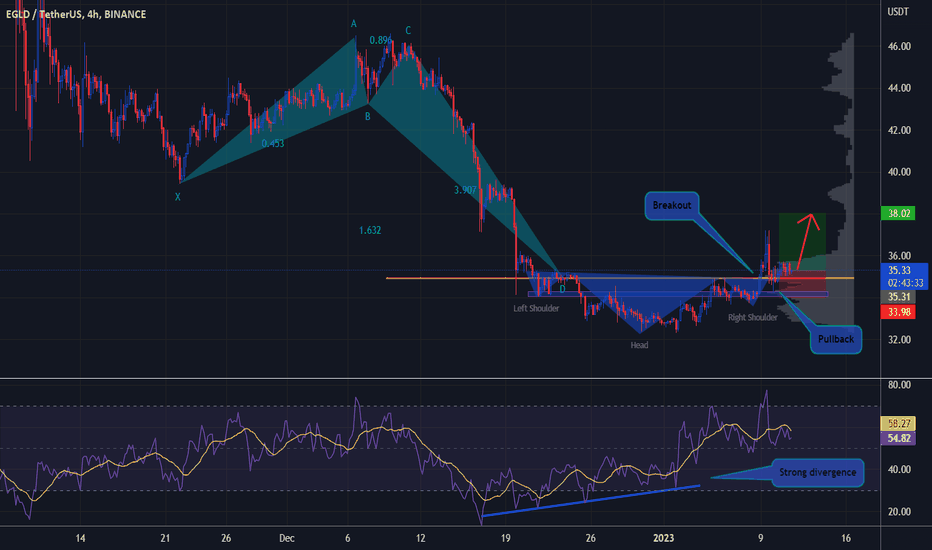Click point D of the harmonic pattern

pos(562,289)
